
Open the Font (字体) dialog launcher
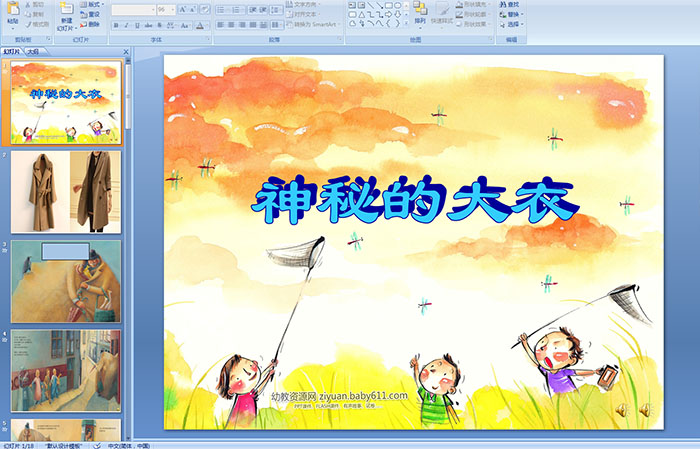pos(208,40)
